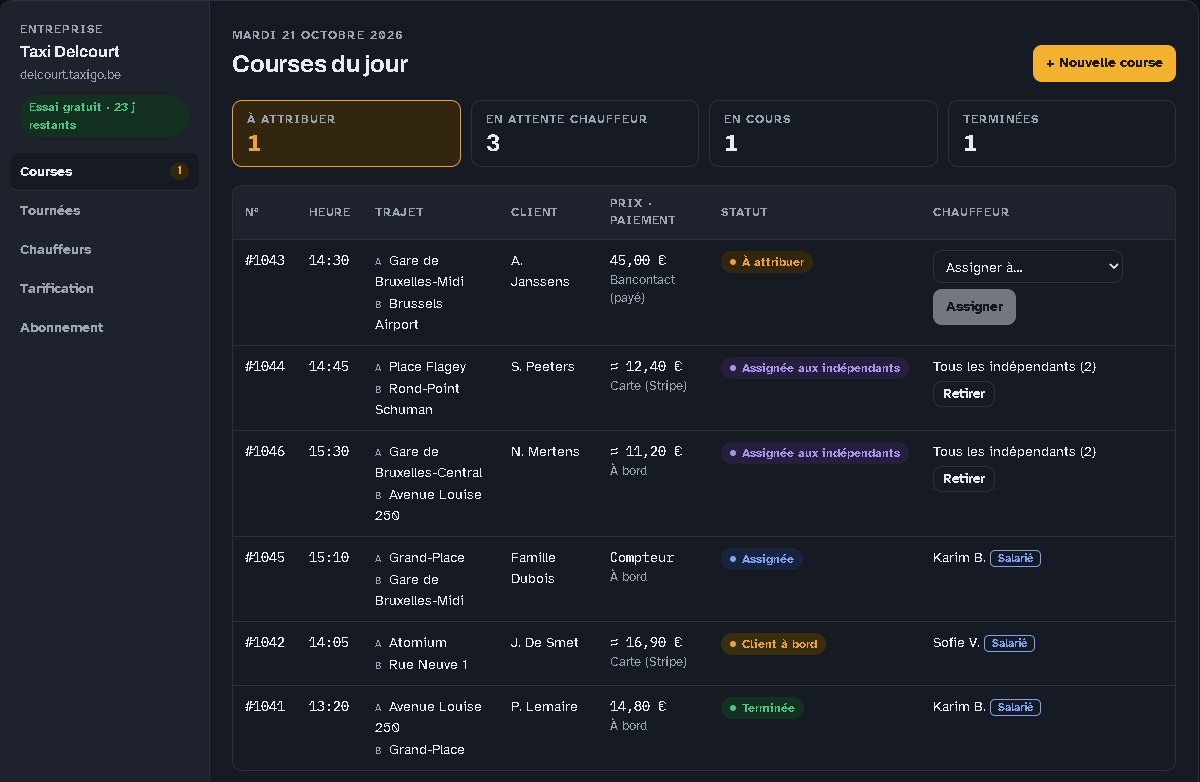Click the price "45,00 €"
1200x782 pixels.
tap(637, 260)
